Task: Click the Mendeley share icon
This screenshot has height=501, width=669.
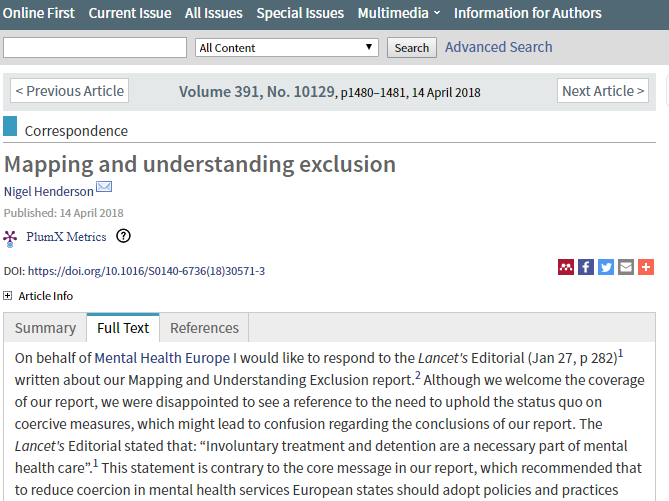Action: (566, 267)
